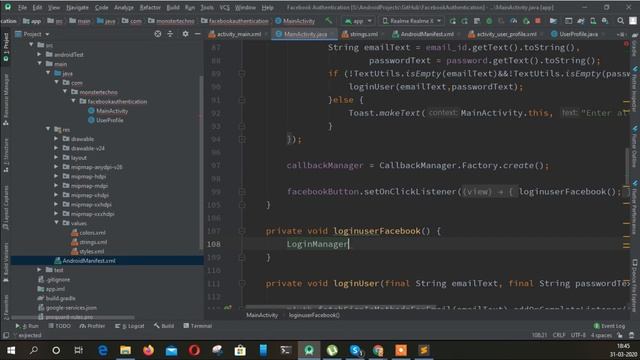Open Opera from the taskbar

click(194, 350)
